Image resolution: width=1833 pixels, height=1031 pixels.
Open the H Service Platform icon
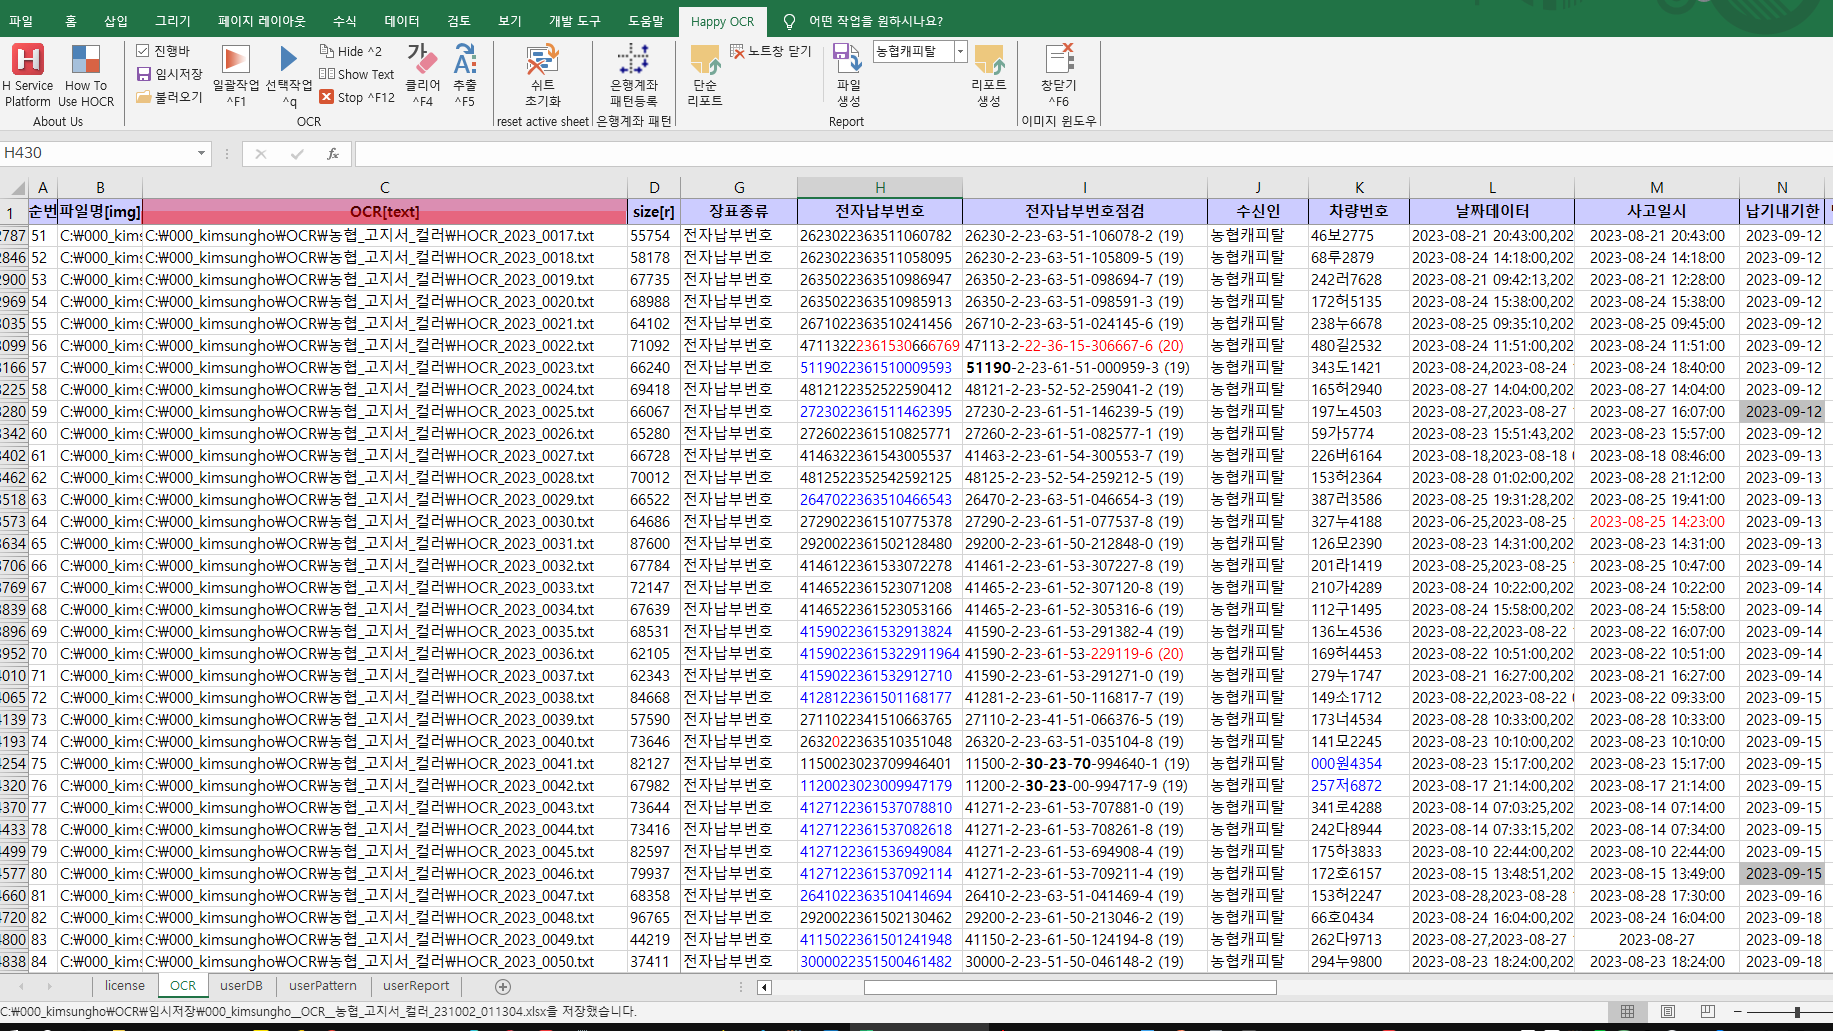pos(28,75)
